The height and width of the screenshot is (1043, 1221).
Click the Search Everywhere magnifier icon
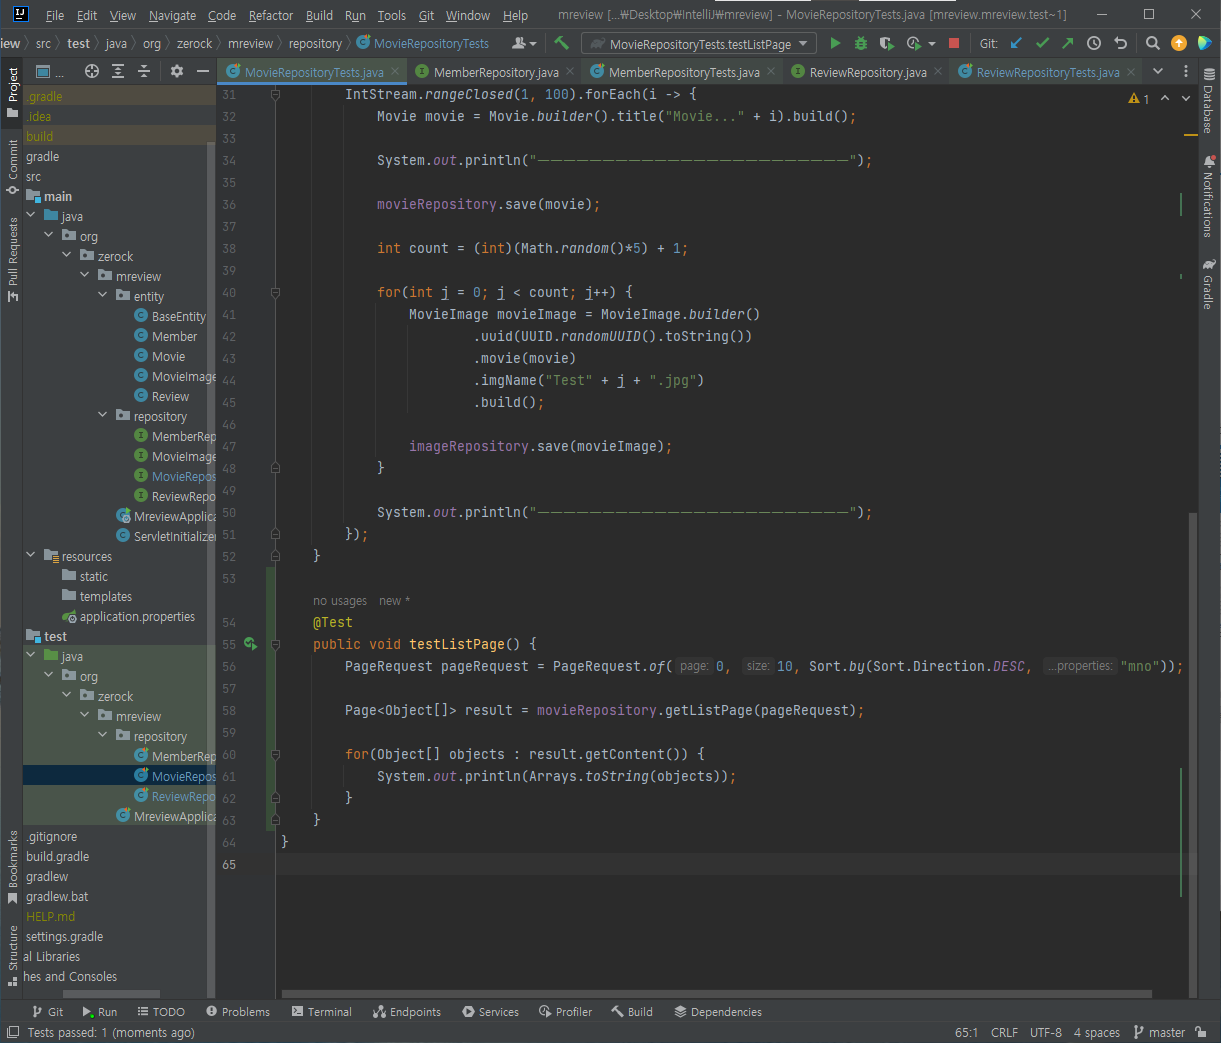pyautogui.click(x=1153, y=43)
